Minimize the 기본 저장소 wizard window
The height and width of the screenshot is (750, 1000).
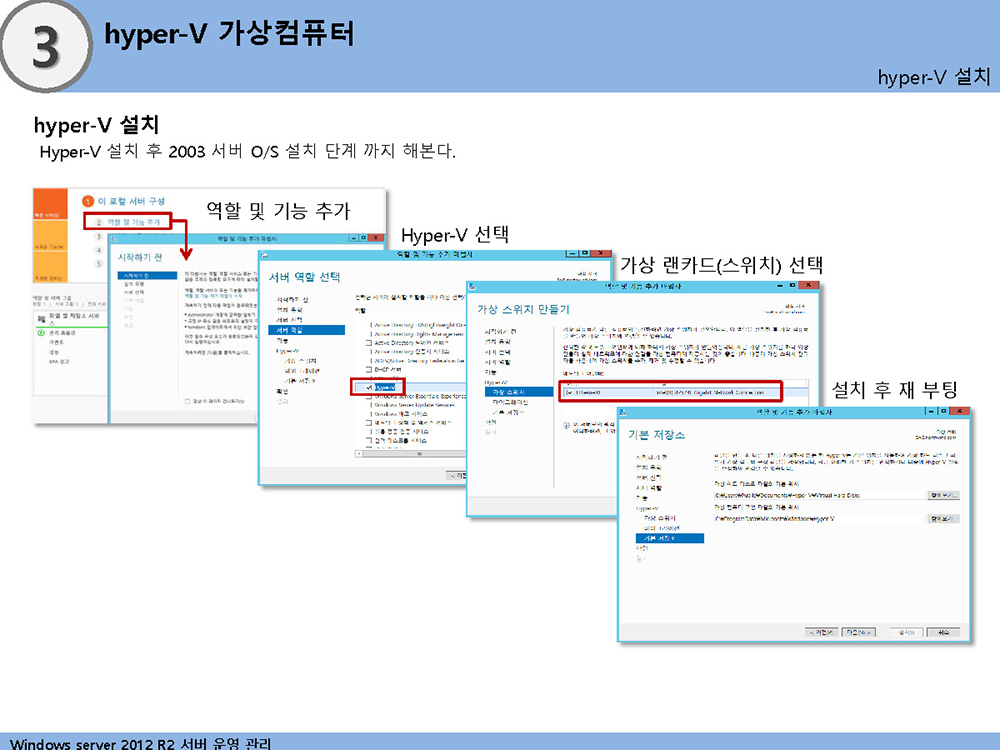pyautogui.click(x=932, y=411)
